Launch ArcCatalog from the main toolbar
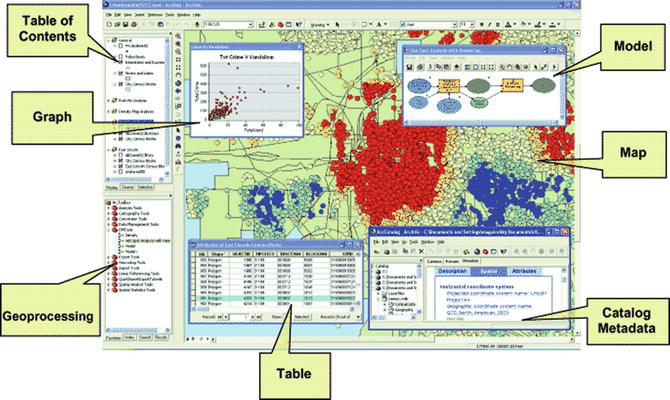Image resolution: width=670 pixels, height=400 pixels. [x=271, y=25]
